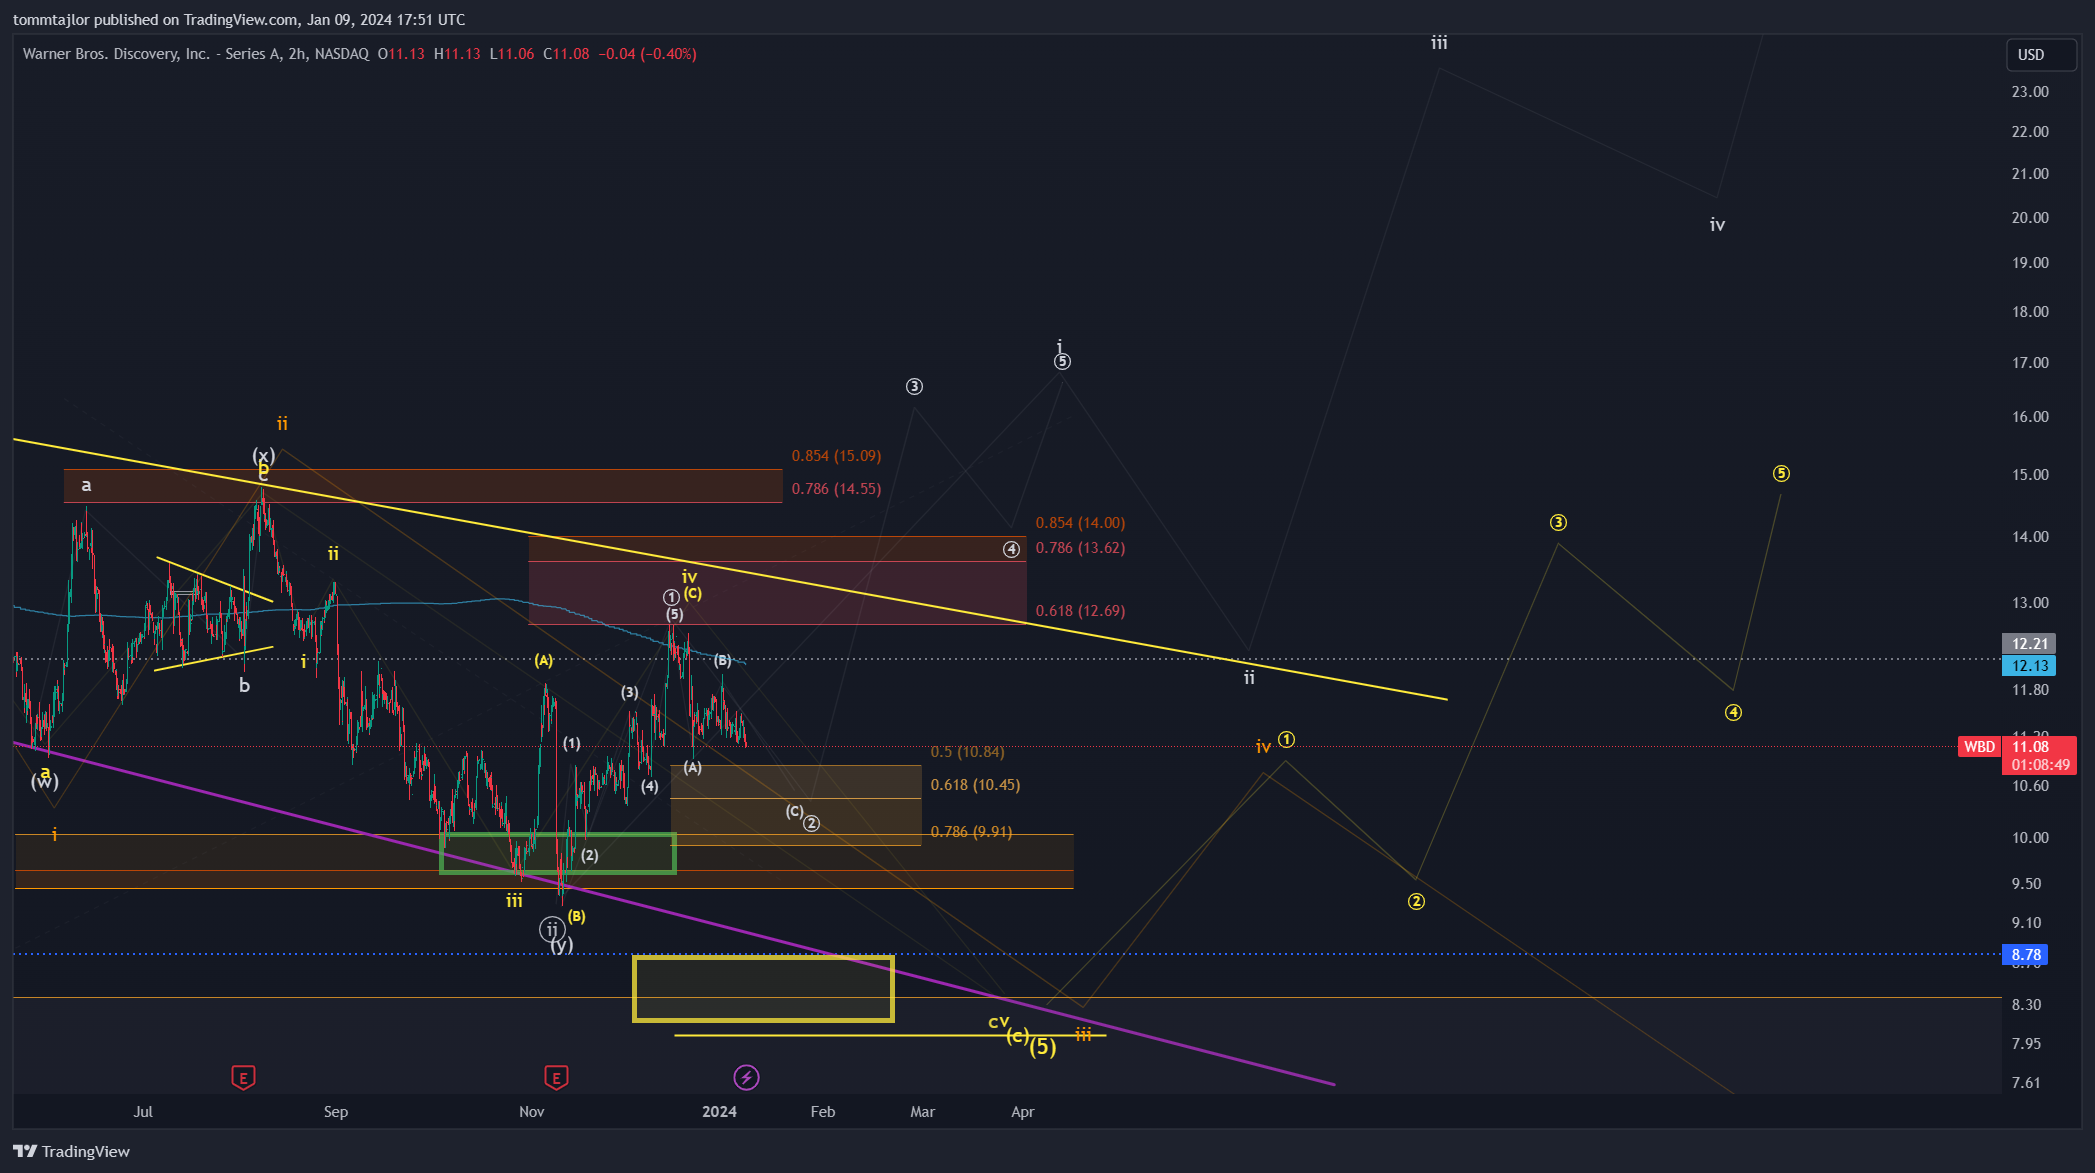The height and width of the screenshot is (1173, 2095).
Task: Click the 01:08:49 bar countdown timer
Action: (2040, 765)
